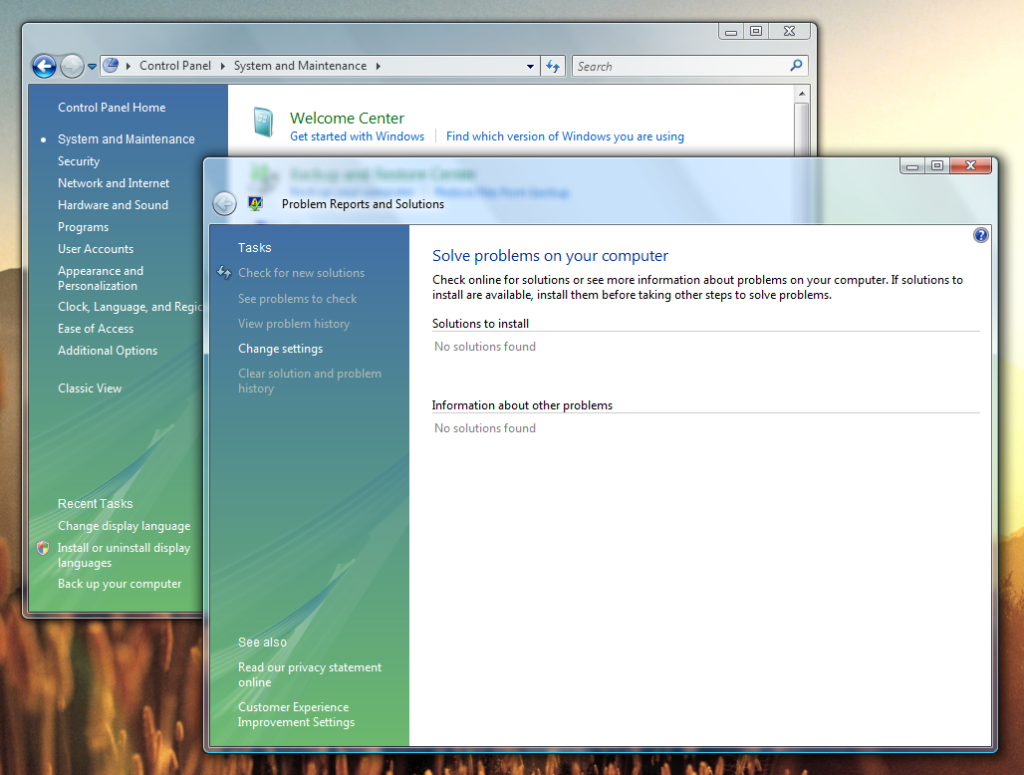The height and width of the screenshot is (775, 1024).
Task: Expand the breadcrumb arrow before Control Panel
Action: [x=129, y=66]
